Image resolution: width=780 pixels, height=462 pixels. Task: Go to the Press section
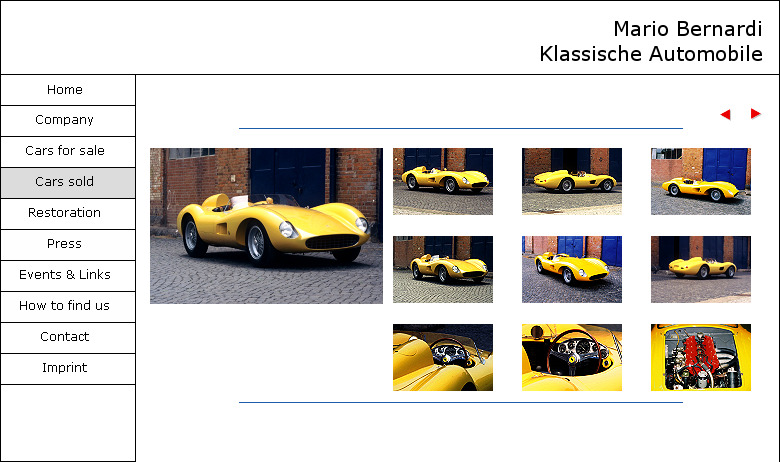pyautogui.click(x=68, y=245)
